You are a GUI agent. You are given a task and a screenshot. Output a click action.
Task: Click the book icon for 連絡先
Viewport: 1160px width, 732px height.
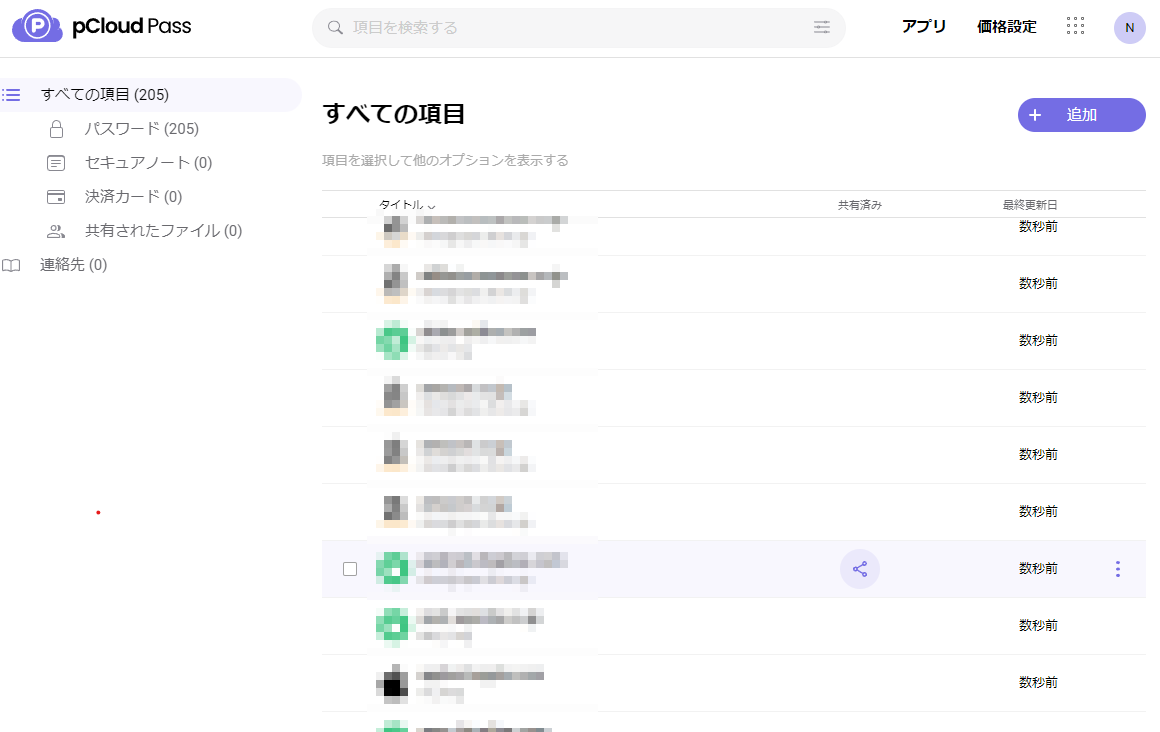coord(11,265)
